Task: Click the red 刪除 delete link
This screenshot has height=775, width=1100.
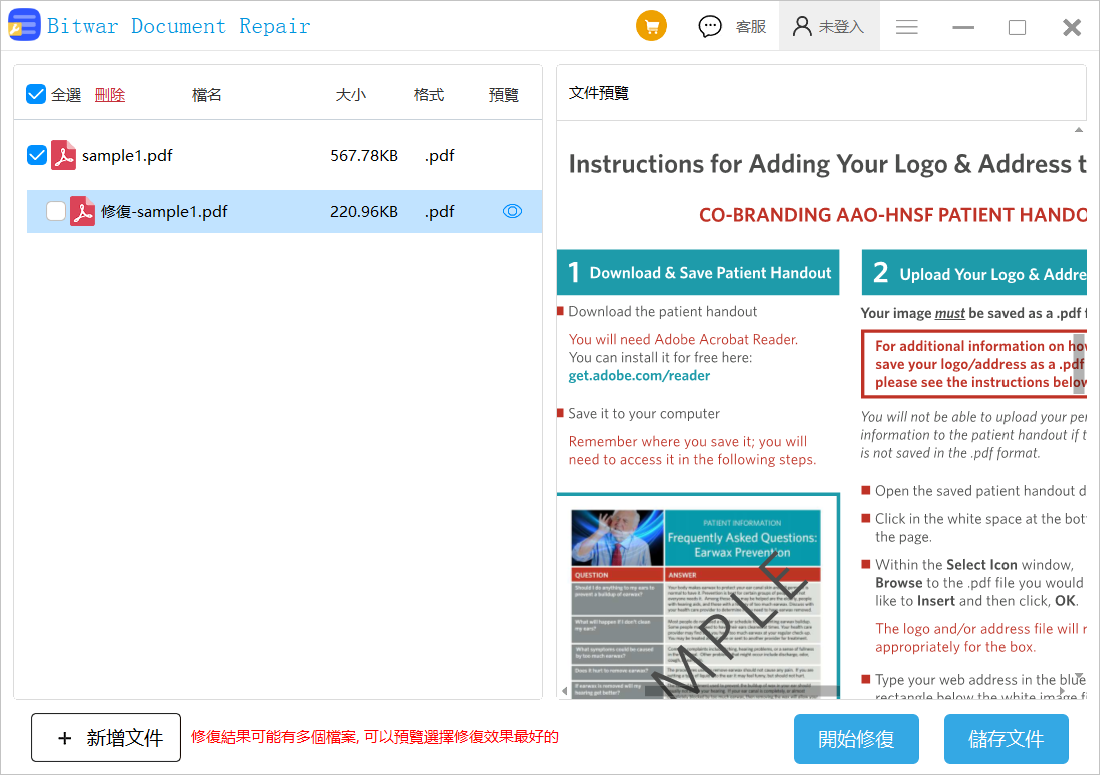Action: tap(110, 95)
